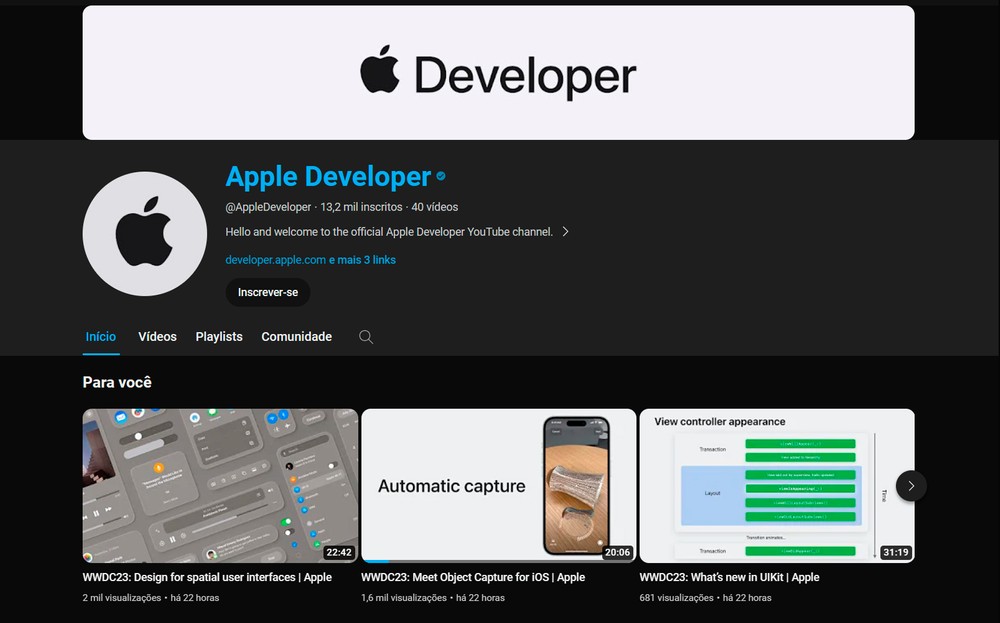Open the channel search magnifier icon
This screenshot has width=1000, height=623.
click(x=366, y=337)
